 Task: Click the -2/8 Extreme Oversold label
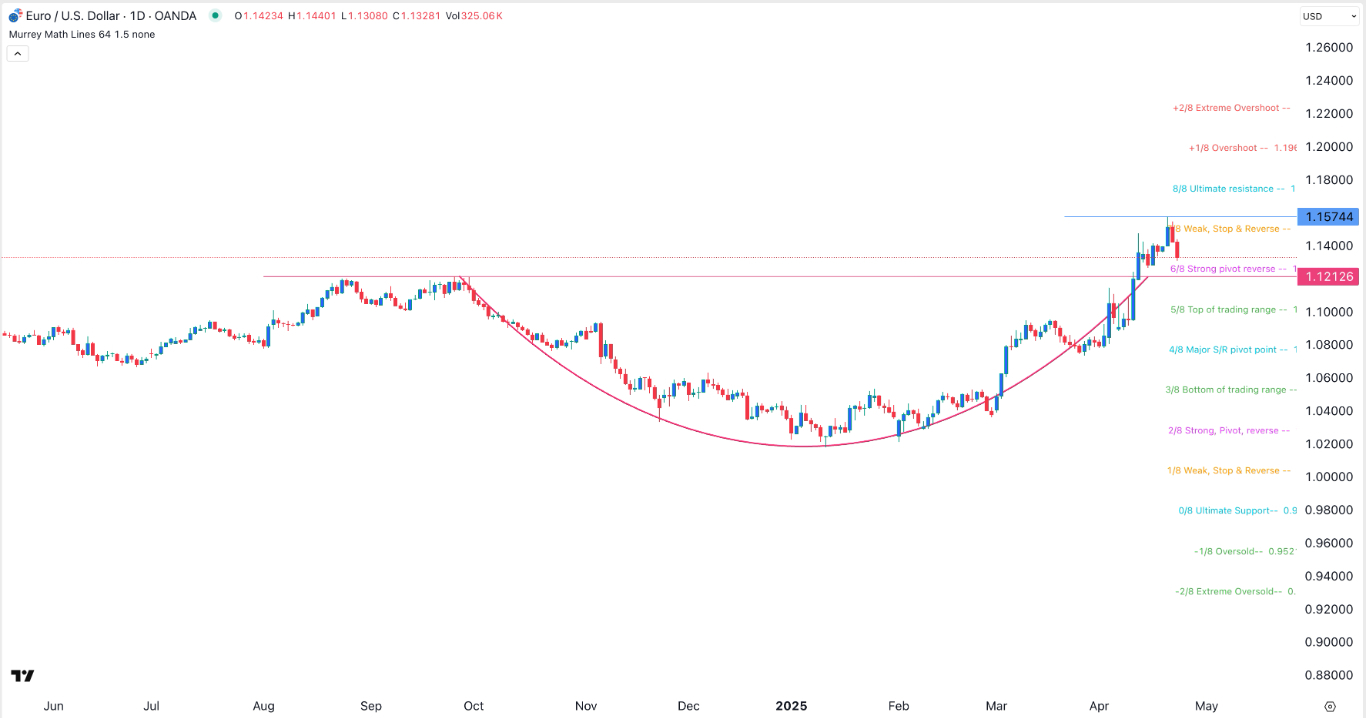1236,591
